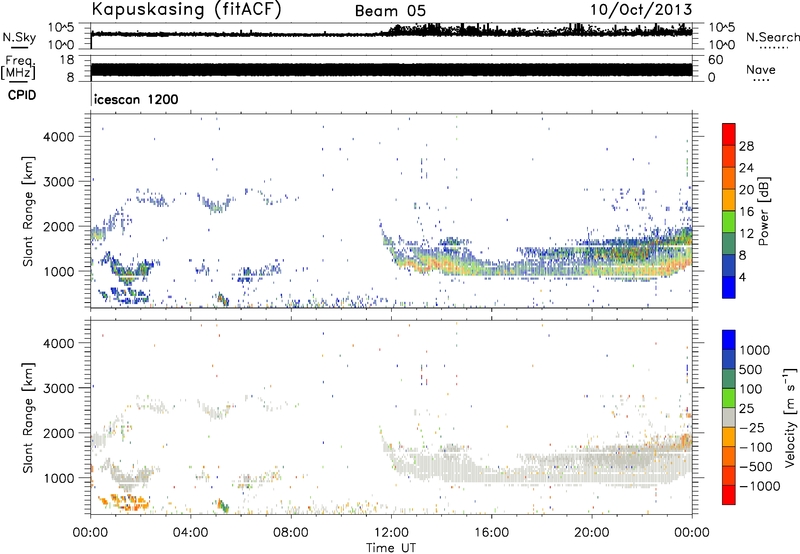800x554 pixels.
Task: Click the "20:00" time tick label
Action: [592, 533]
